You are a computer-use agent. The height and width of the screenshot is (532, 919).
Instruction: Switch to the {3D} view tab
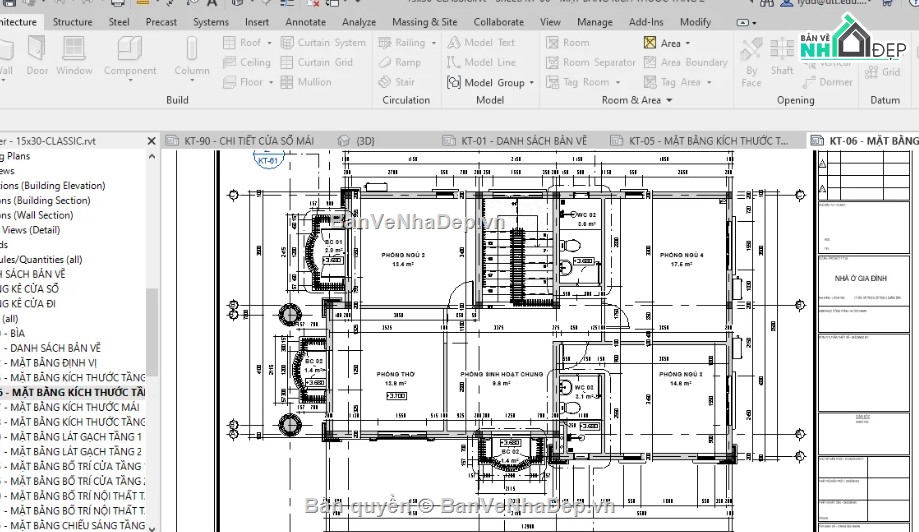click(356, 141)
